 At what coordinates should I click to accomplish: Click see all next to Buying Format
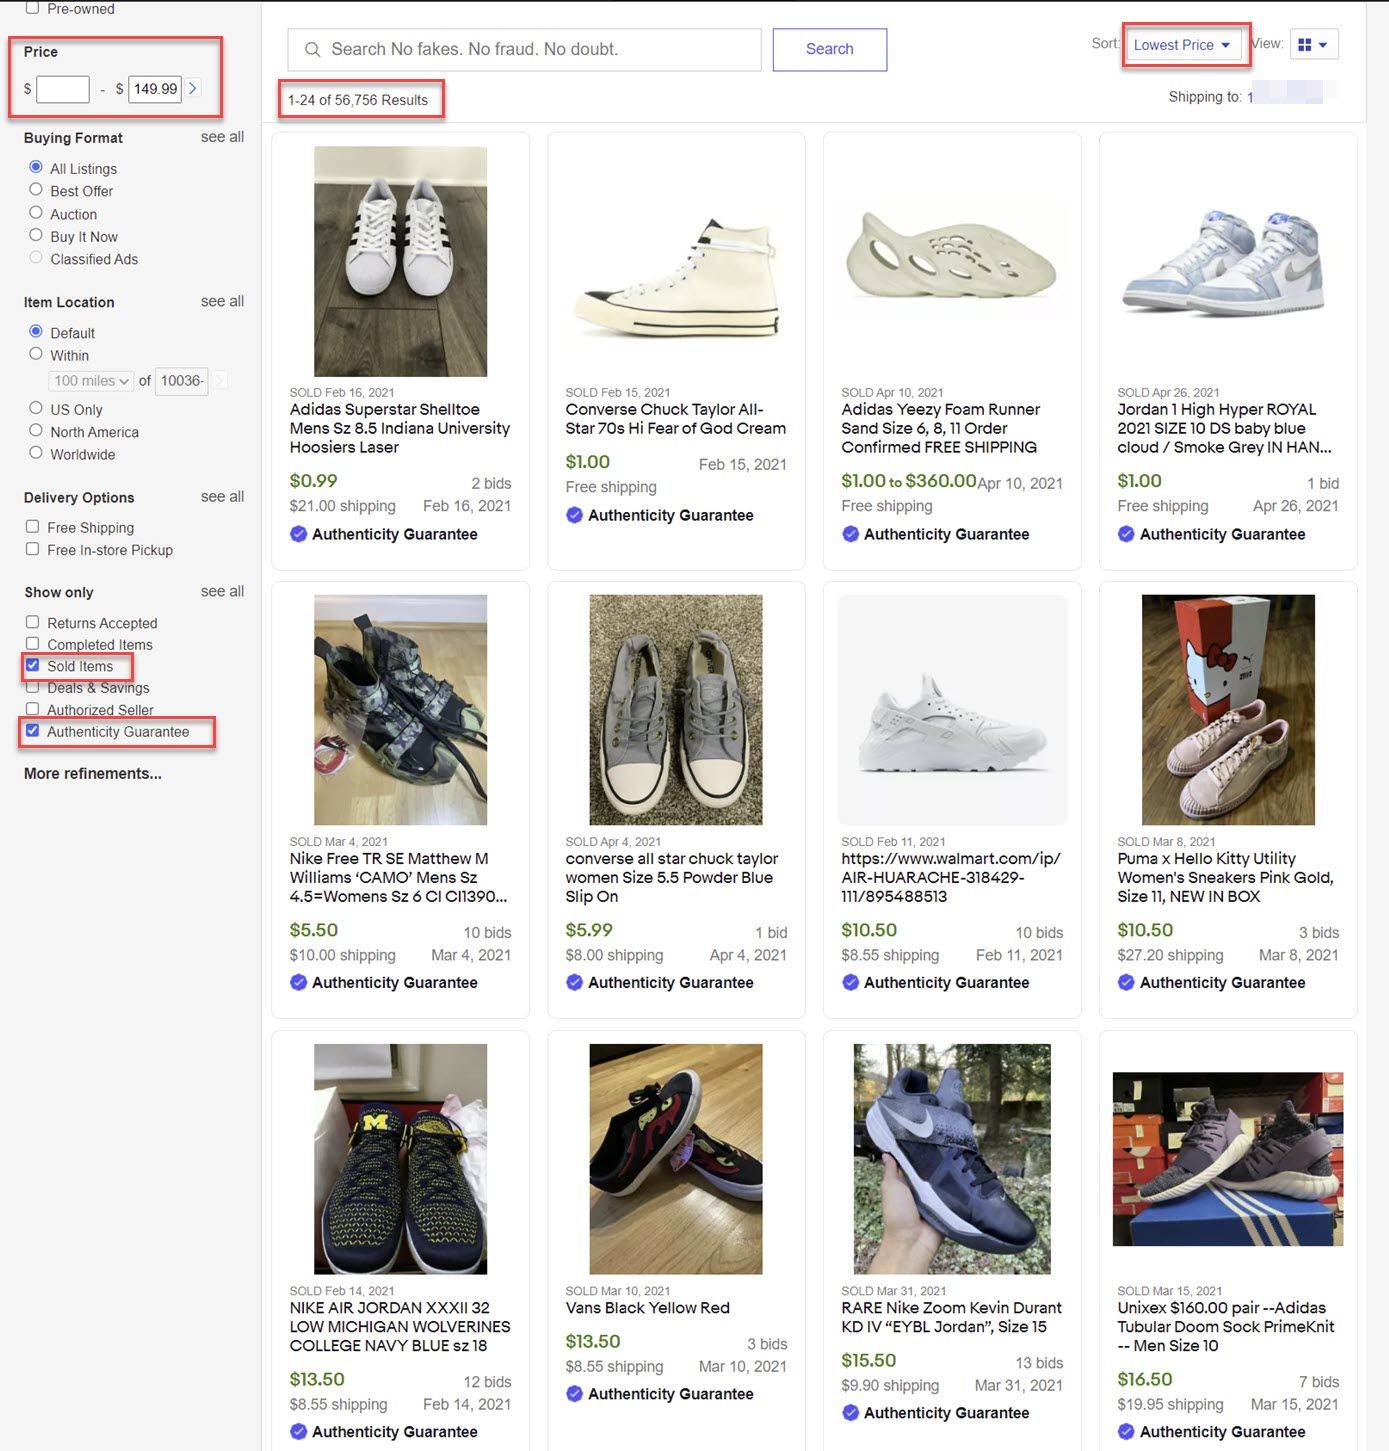pyautogui.click(x=222, y=137)
